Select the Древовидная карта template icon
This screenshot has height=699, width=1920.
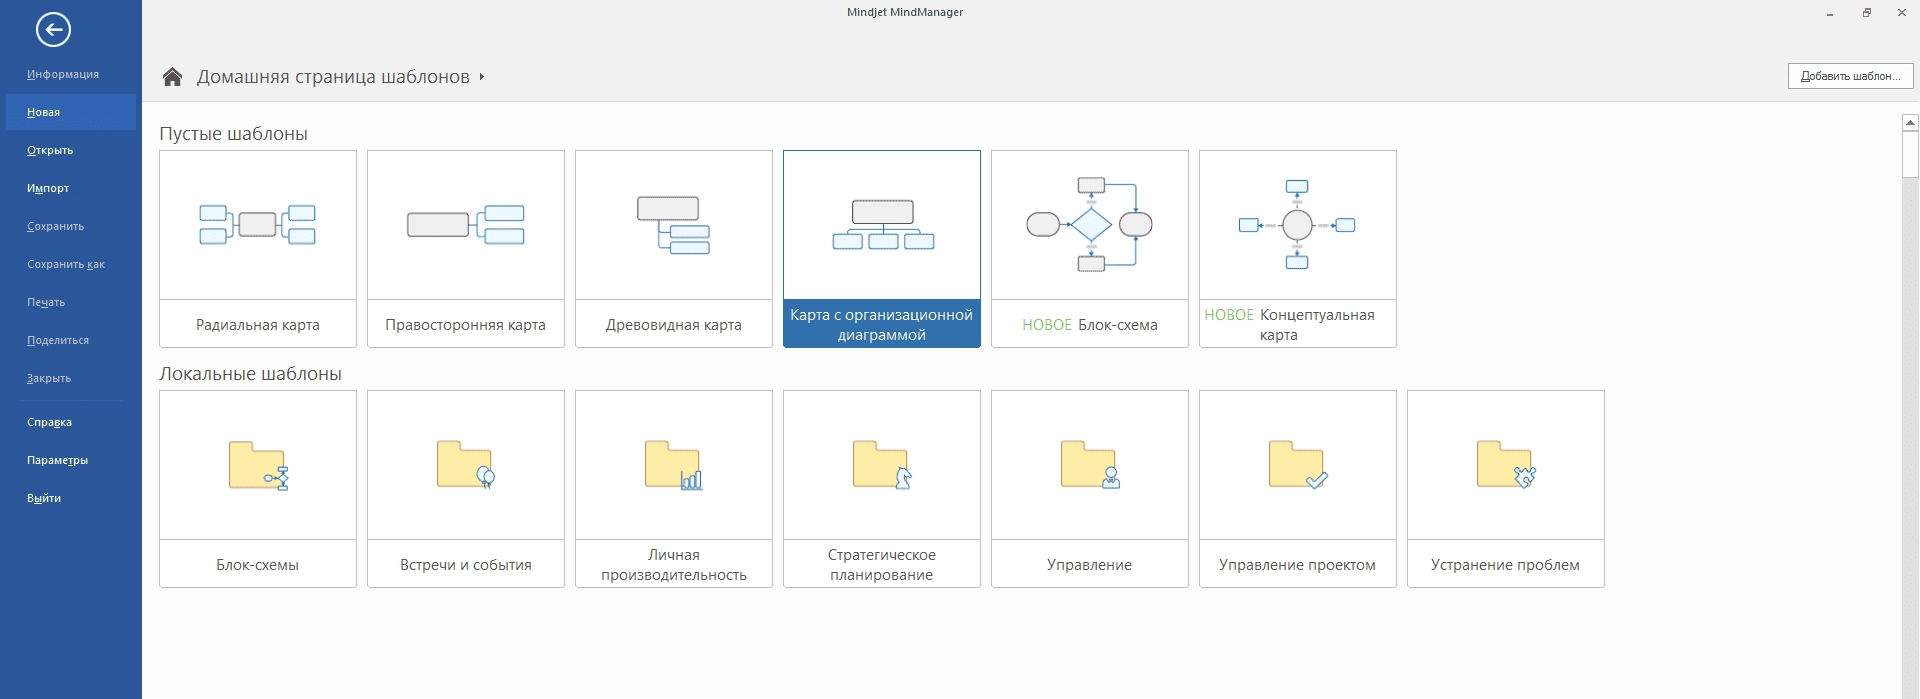(673, 225)
